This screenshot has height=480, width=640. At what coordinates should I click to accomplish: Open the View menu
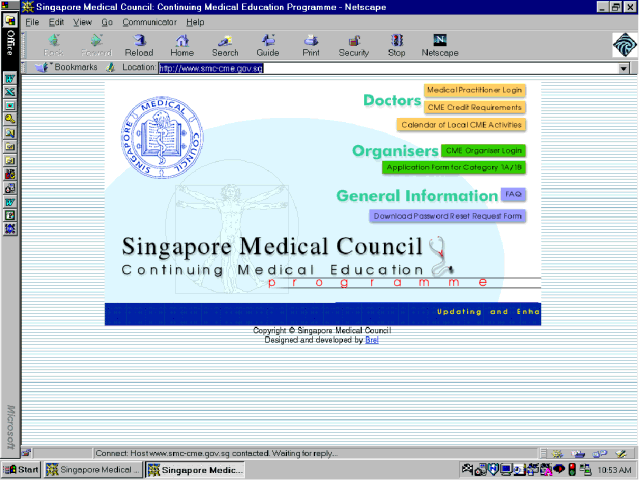click(82, 22)
